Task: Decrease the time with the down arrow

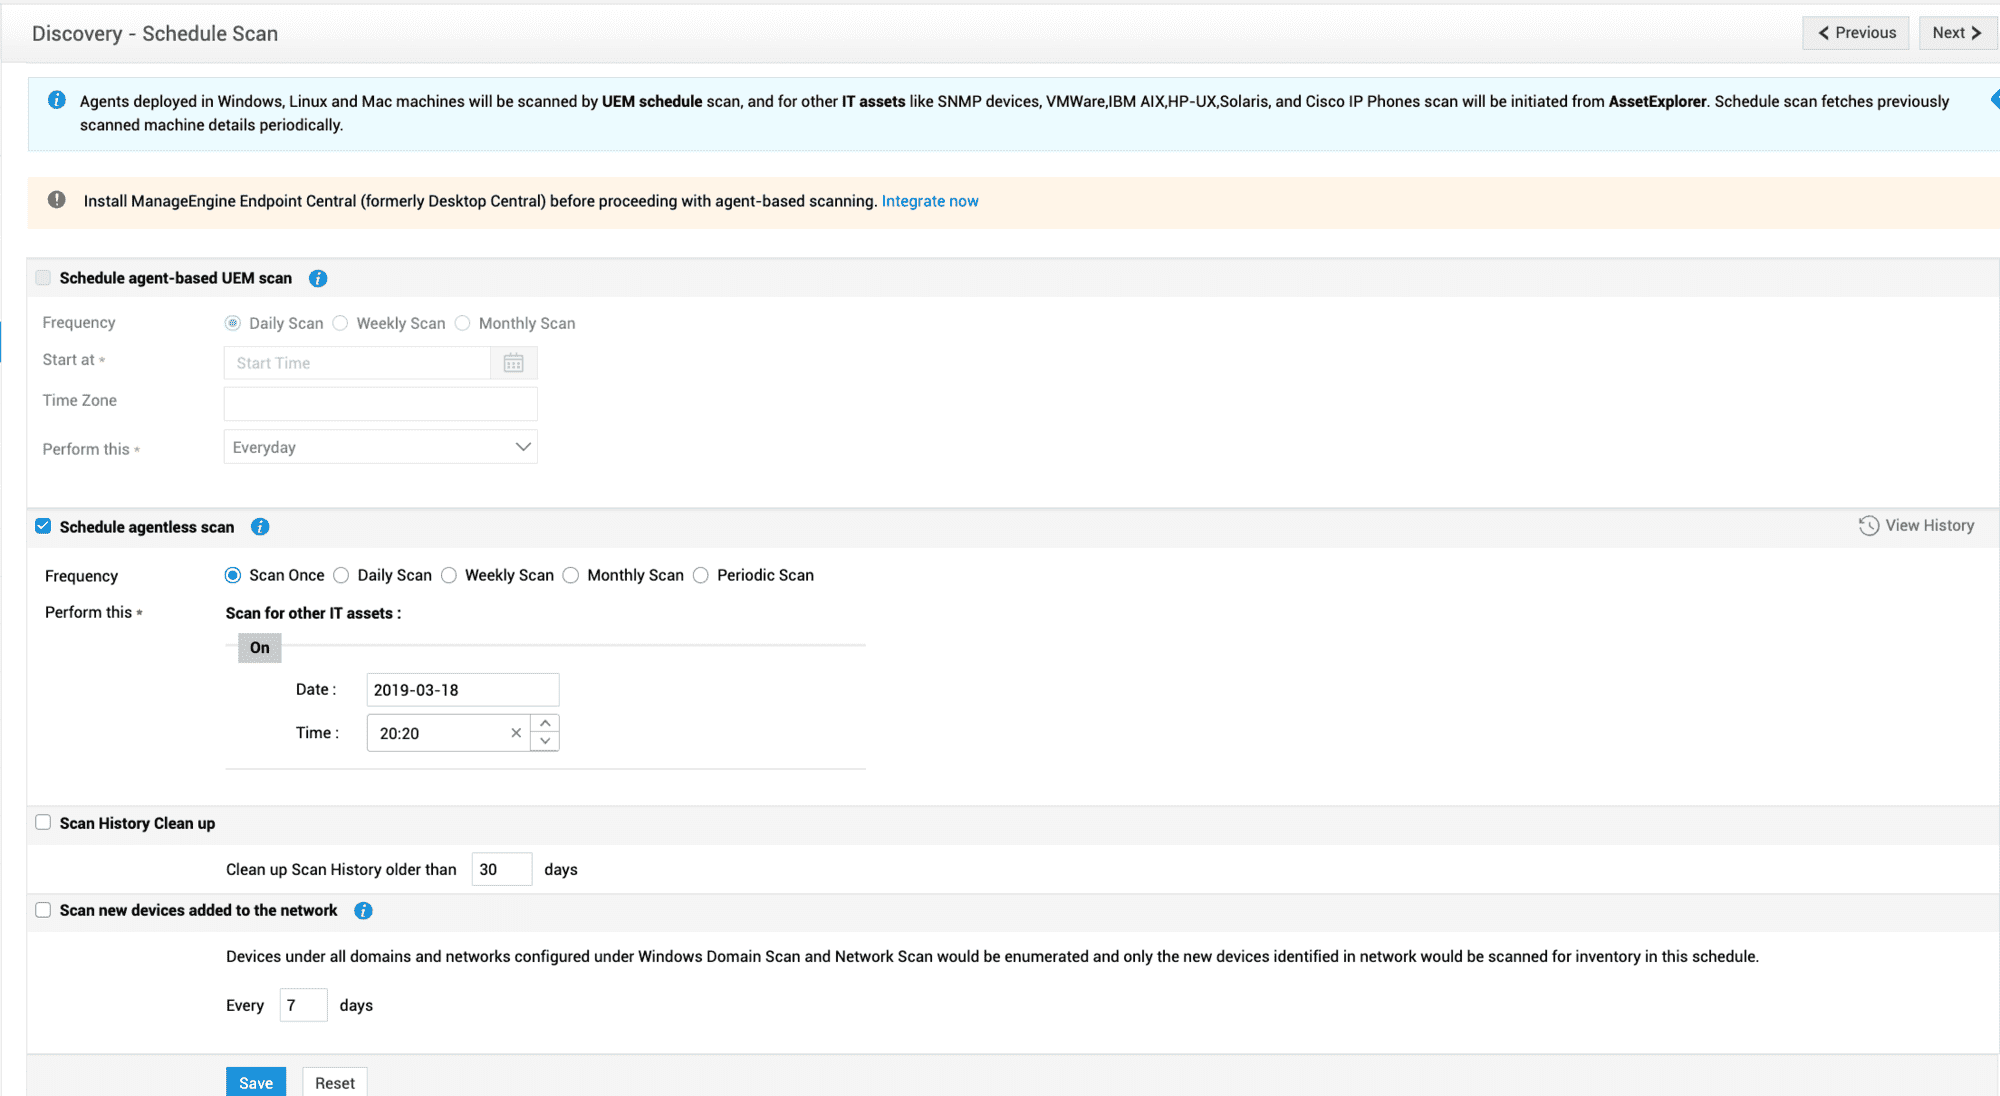Action: (x=545, y=742)
